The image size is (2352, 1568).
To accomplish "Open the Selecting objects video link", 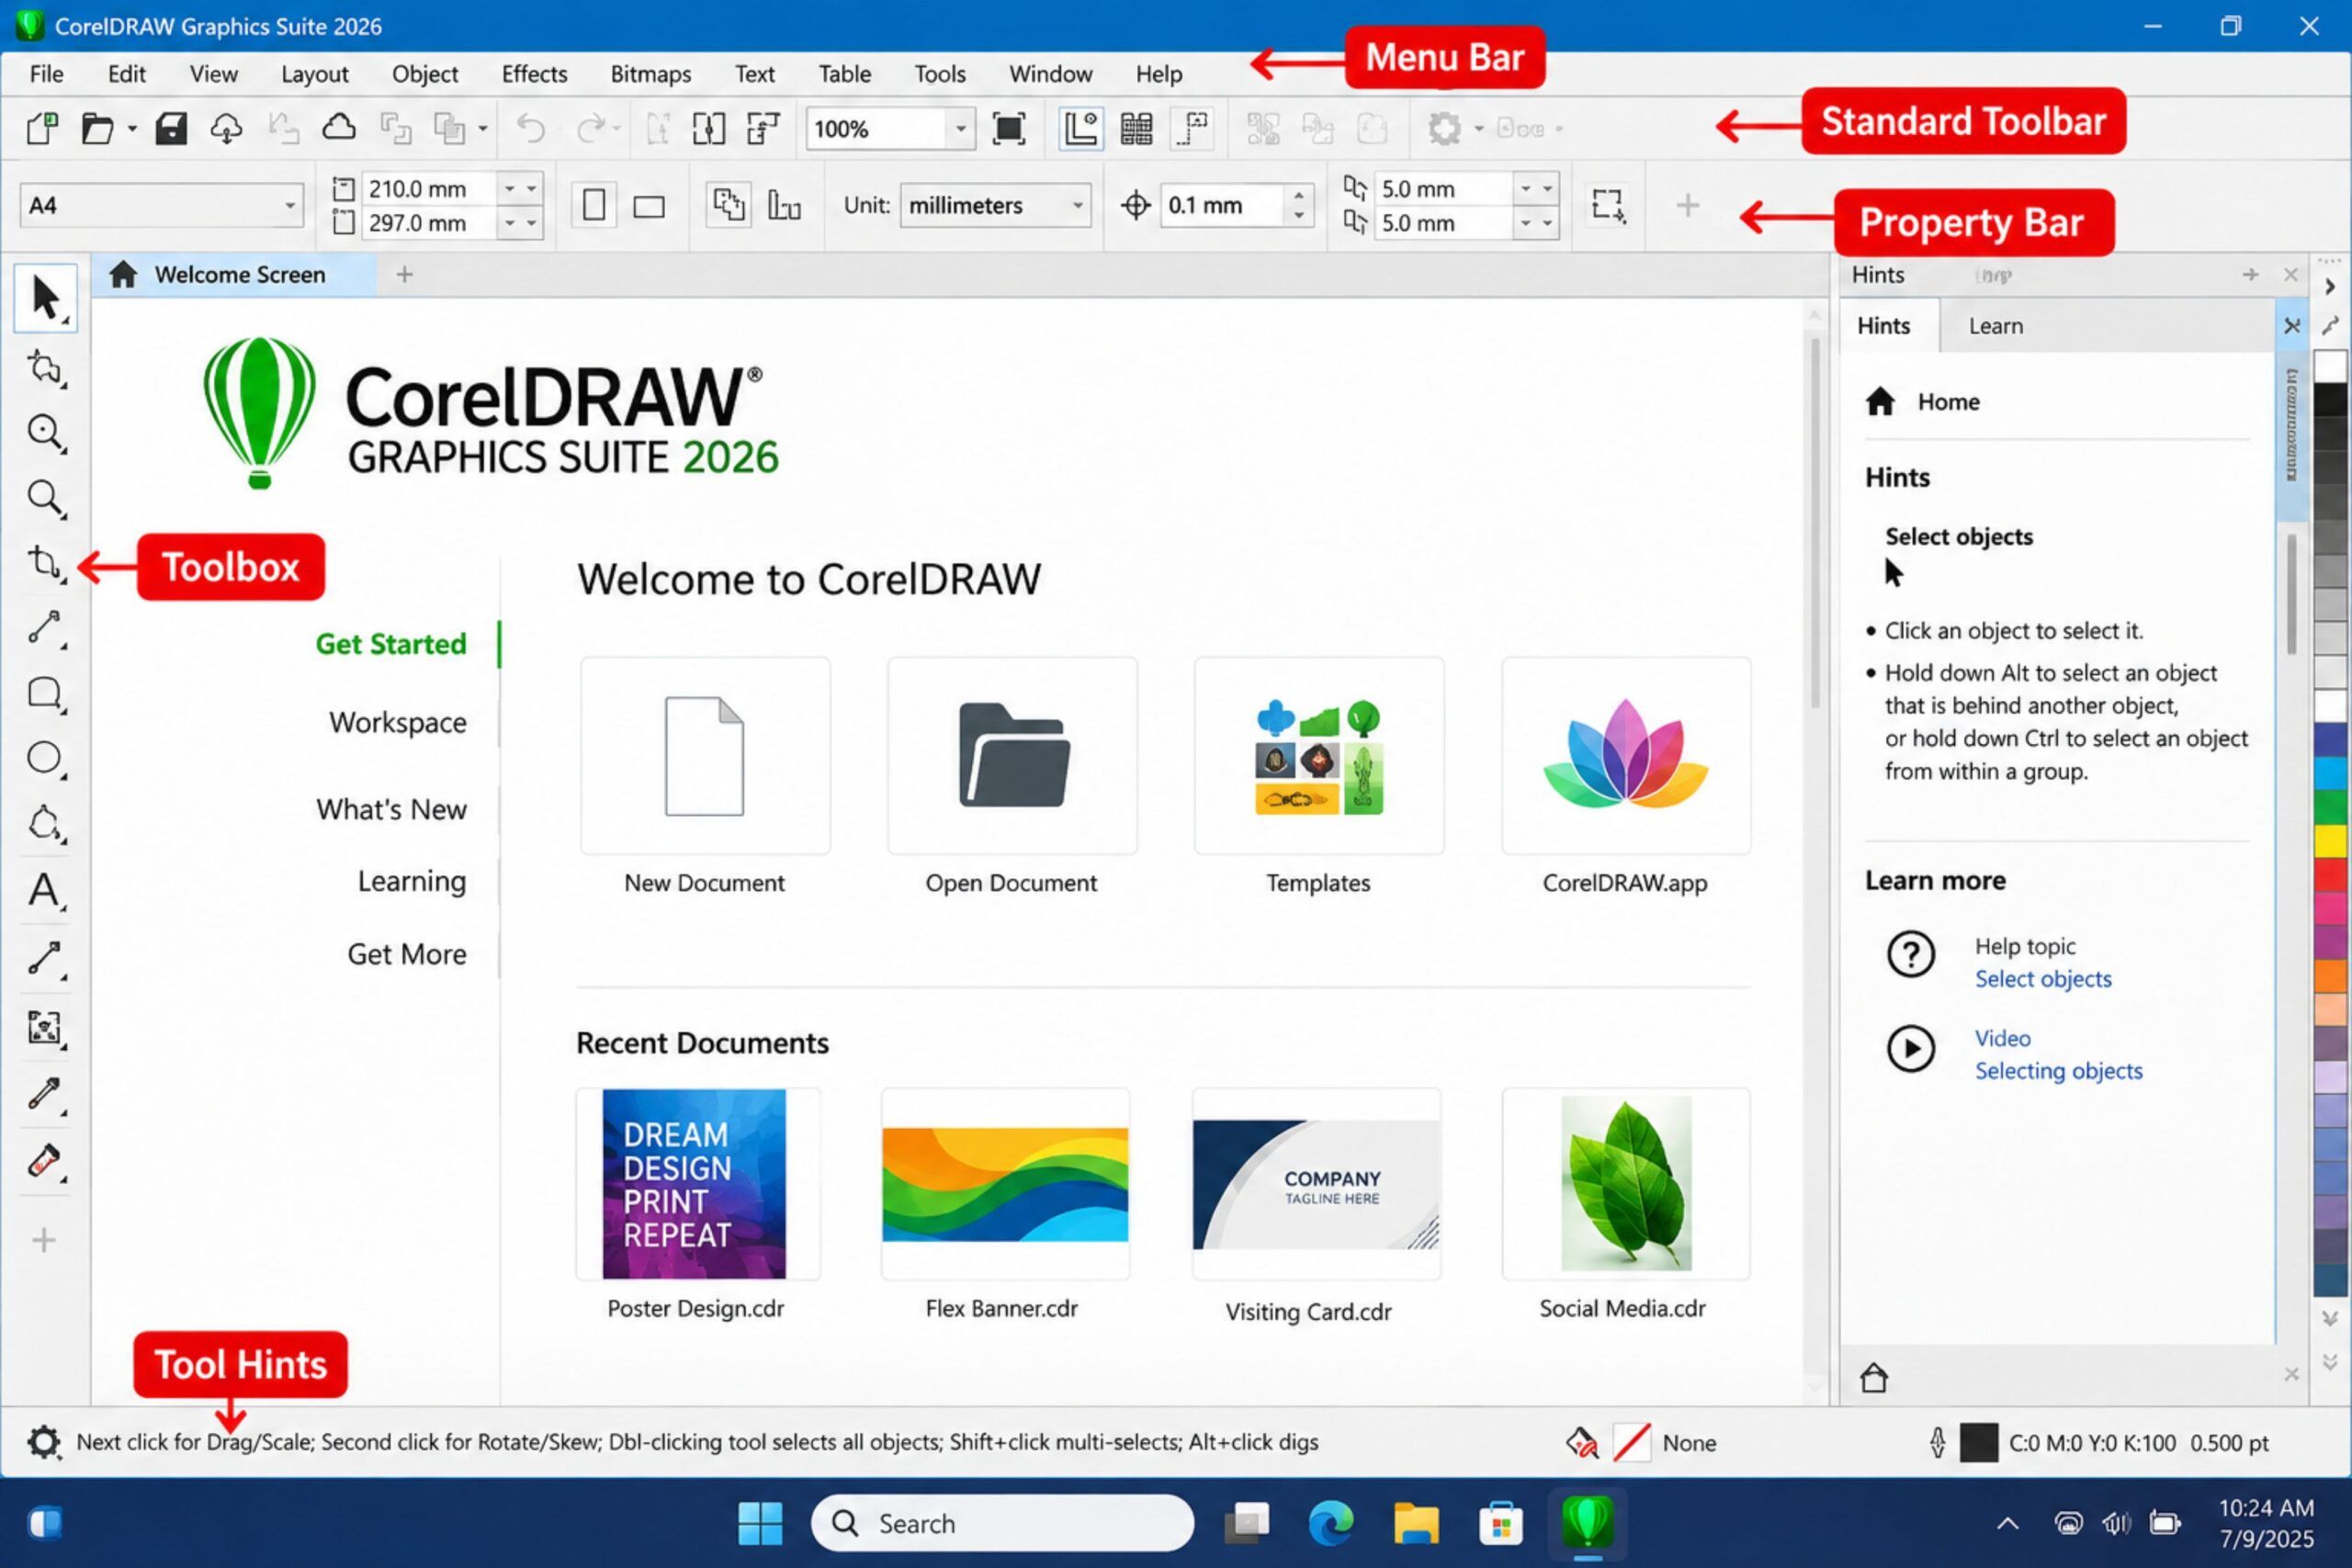I will pyautogui.click(x=2058, y=1071).
